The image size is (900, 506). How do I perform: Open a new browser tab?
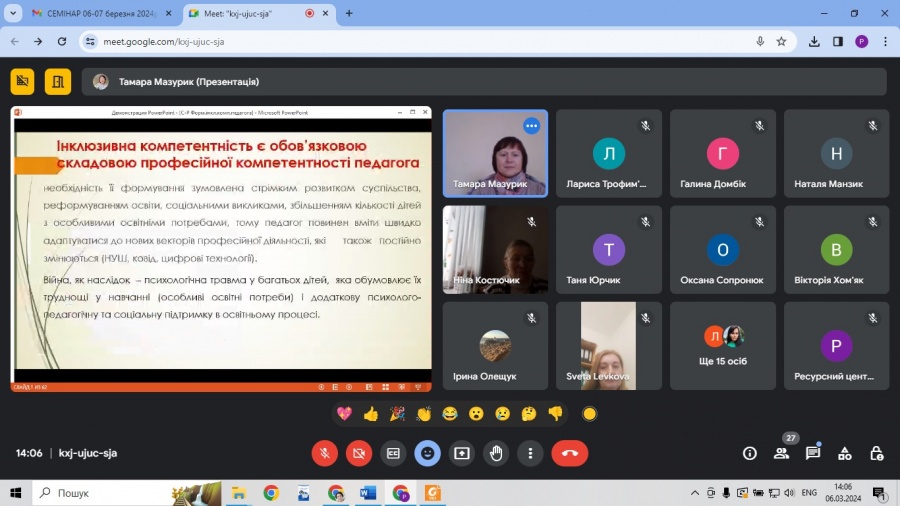click(349, 13)
